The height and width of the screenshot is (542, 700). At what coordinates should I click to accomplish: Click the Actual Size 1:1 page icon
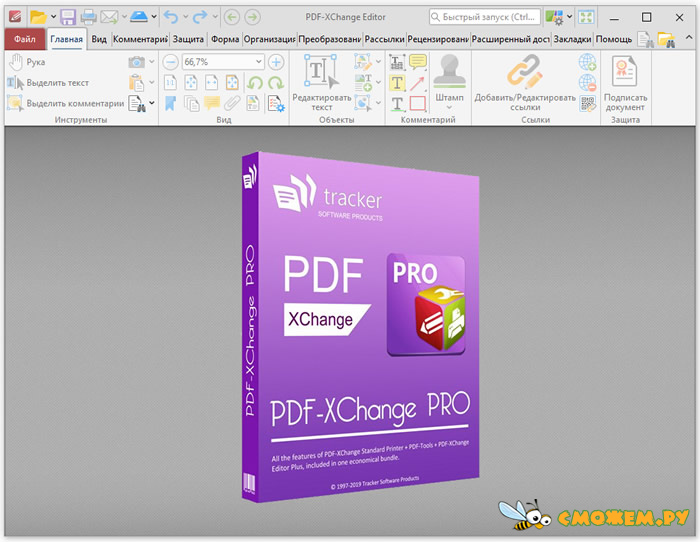pos(170,83)
